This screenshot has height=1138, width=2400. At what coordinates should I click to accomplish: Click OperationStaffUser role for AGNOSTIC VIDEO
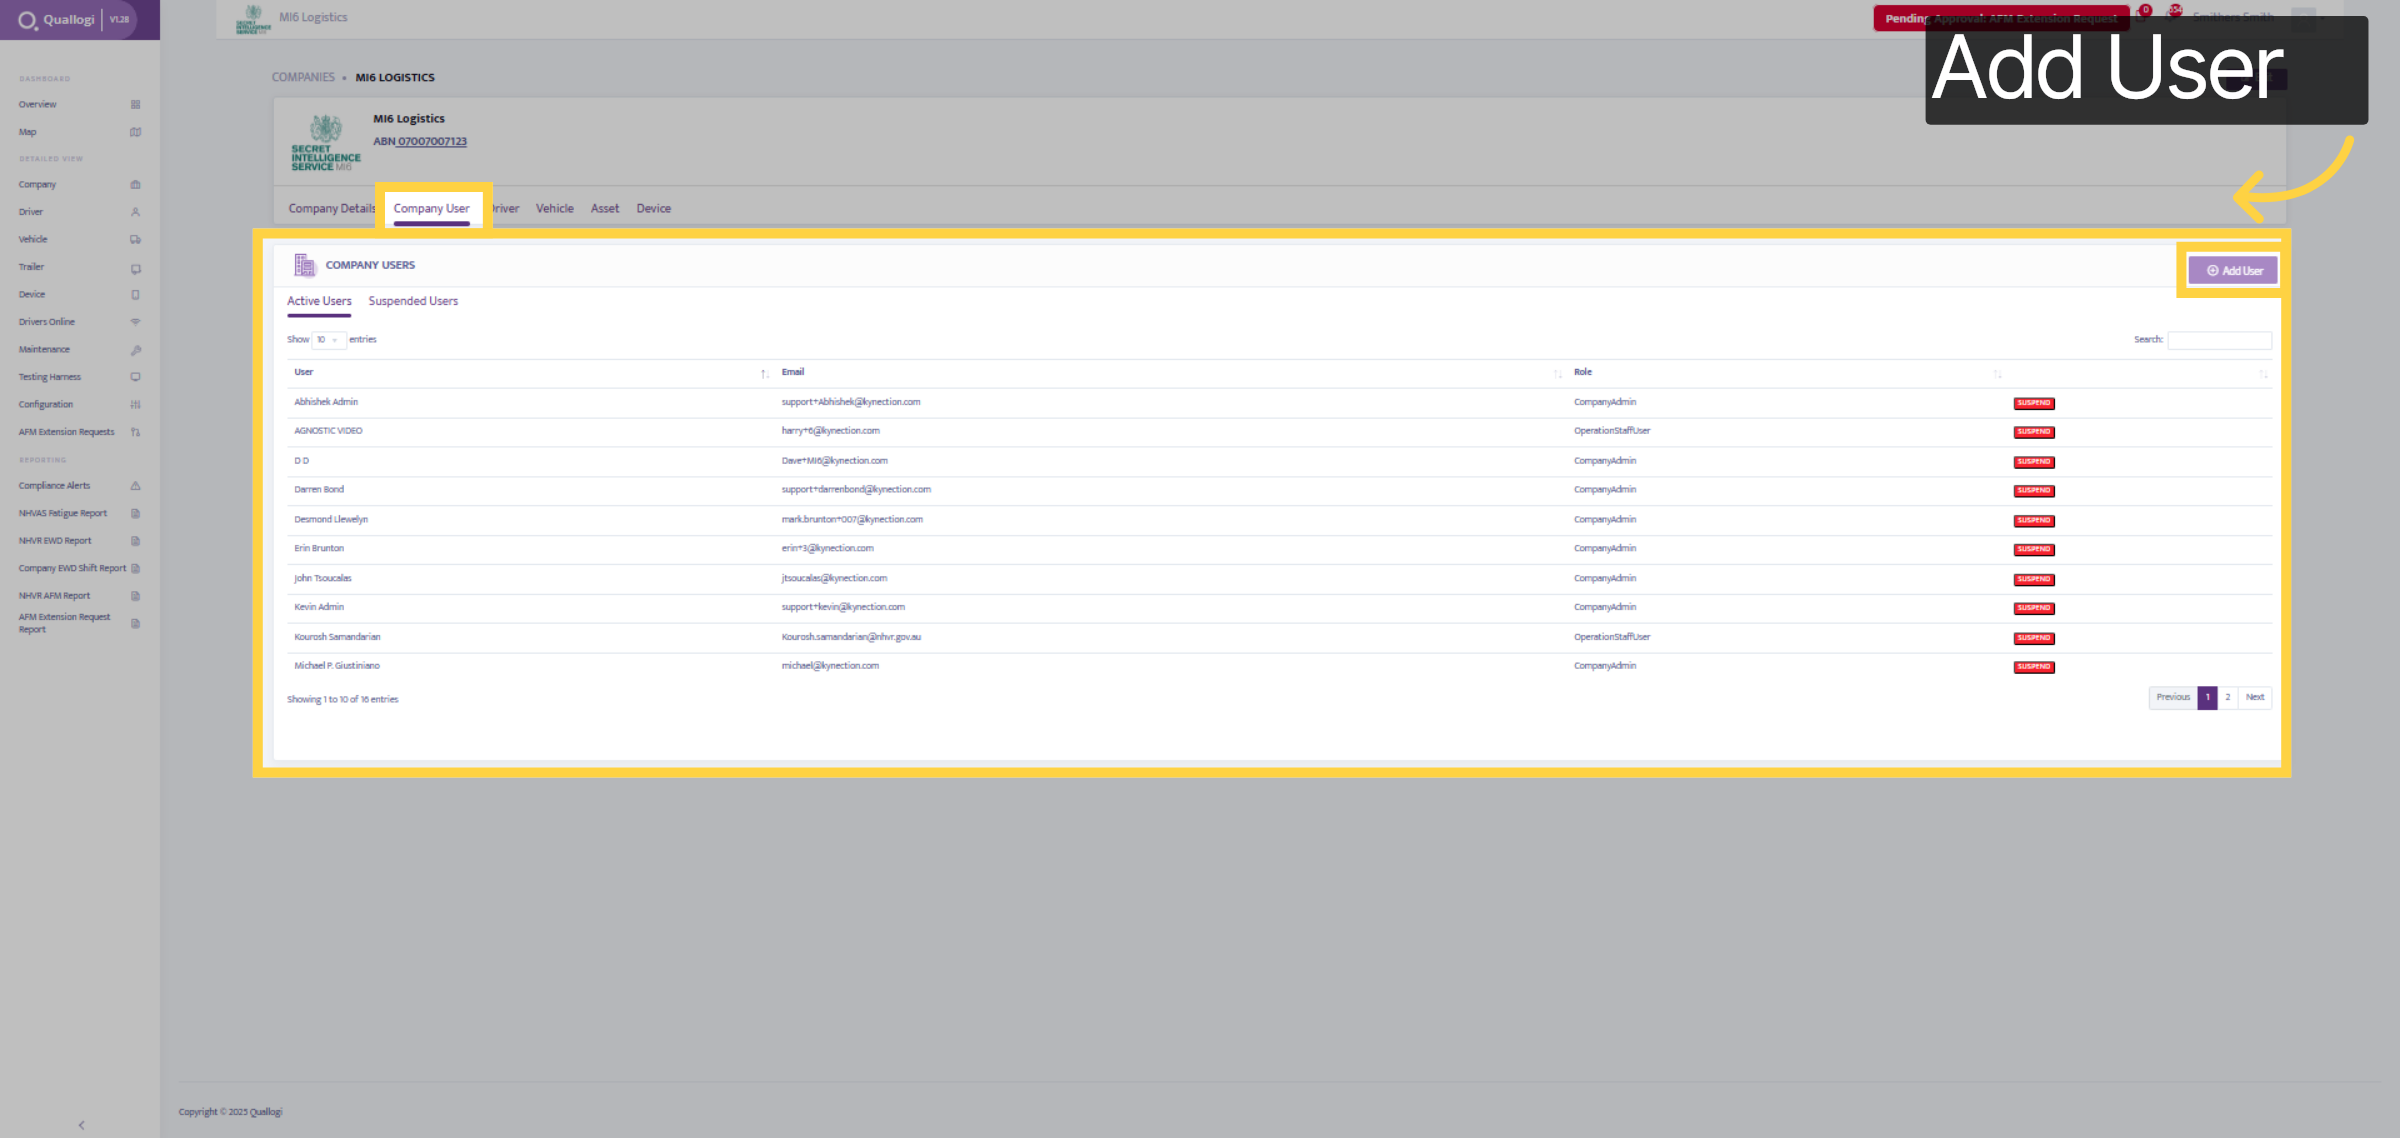[x=1612, y=431]
